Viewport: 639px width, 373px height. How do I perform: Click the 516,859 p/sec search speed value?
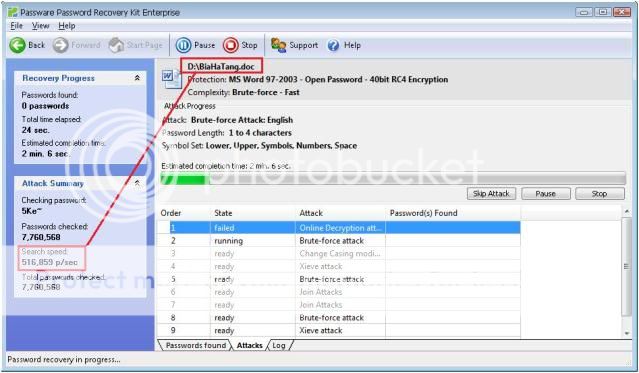pyautogui.click(x=49, y=262)
